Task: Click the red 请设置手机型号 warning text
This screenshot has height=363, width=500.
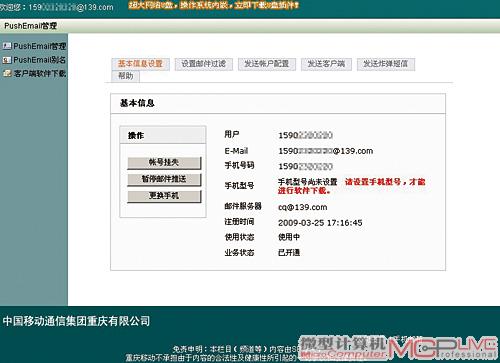Action: [352, 186]
